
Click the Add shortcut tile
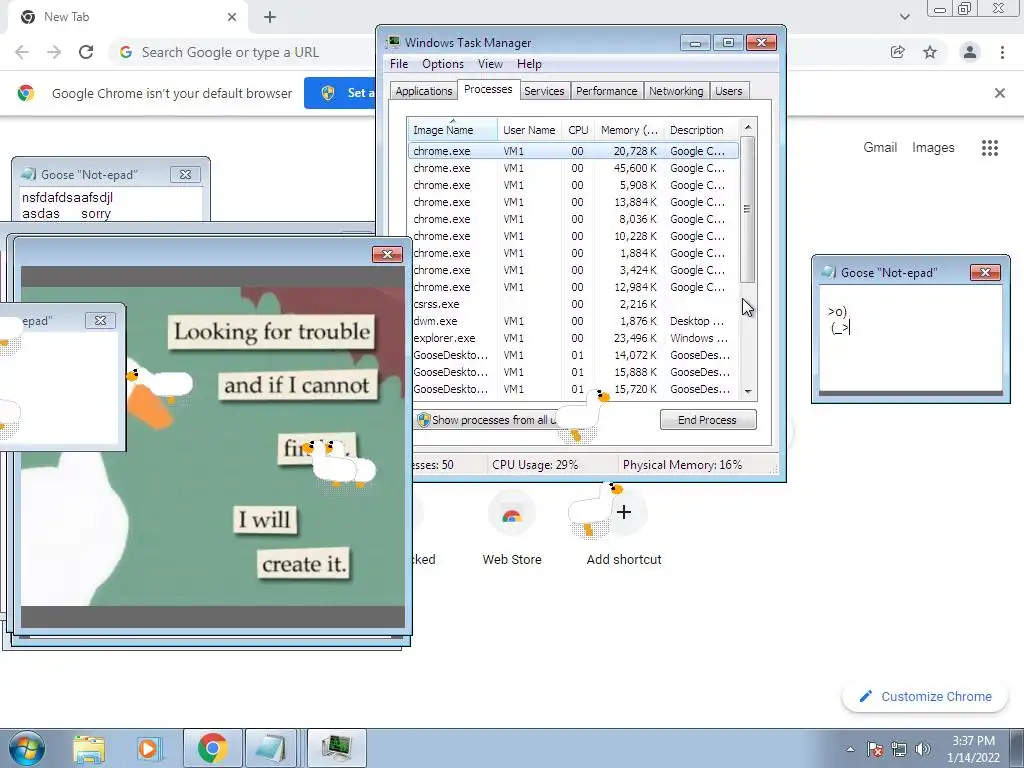(x=624, y=529)
